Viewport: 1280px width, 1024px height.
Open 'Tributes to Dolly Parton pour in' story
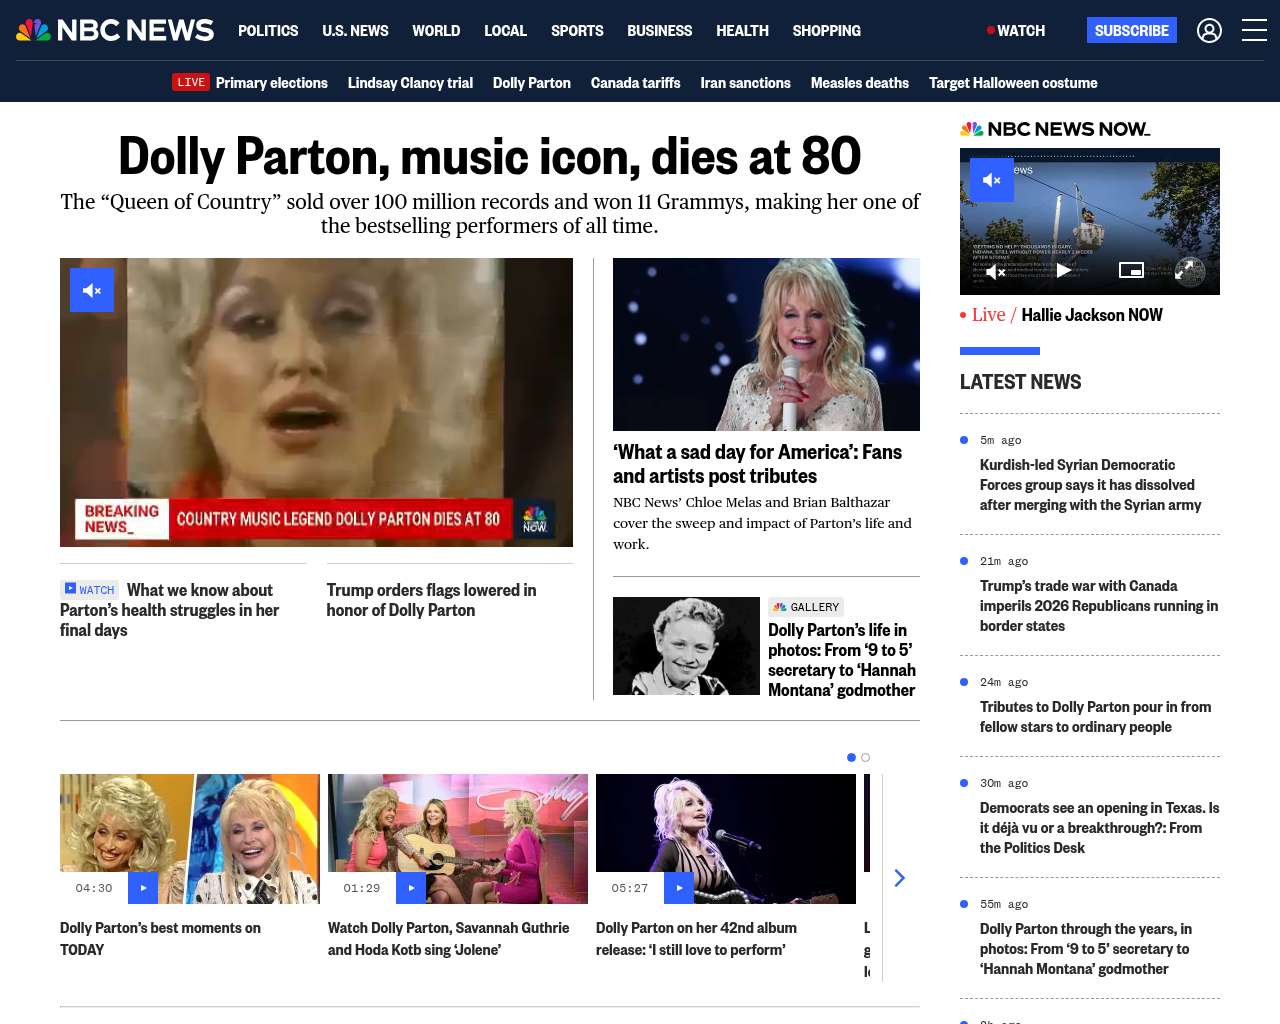(x=1096, y=717)
